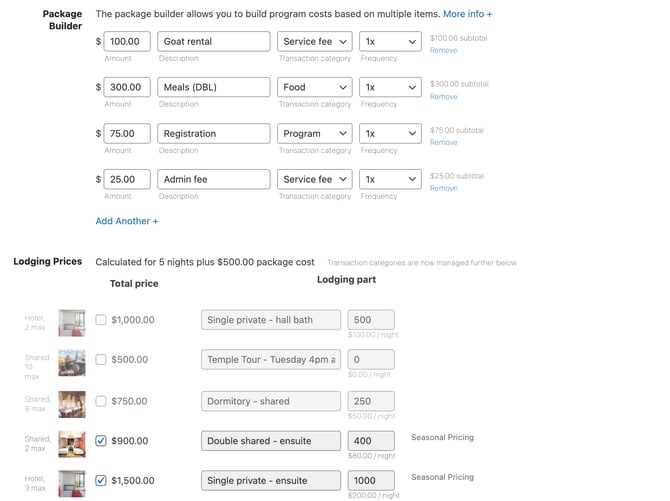The width and height of the screenshot is (670, 501).
Task: Click the Double shared ensuite room thumbnail
Action: pos(72,444)
